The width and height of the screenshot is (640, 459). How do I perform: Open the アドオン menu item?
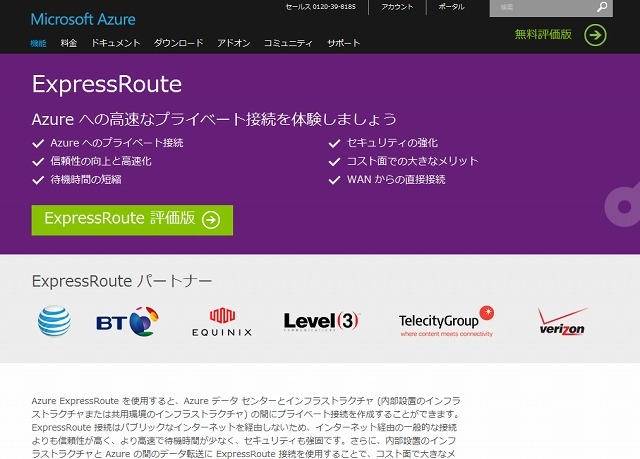233,43
